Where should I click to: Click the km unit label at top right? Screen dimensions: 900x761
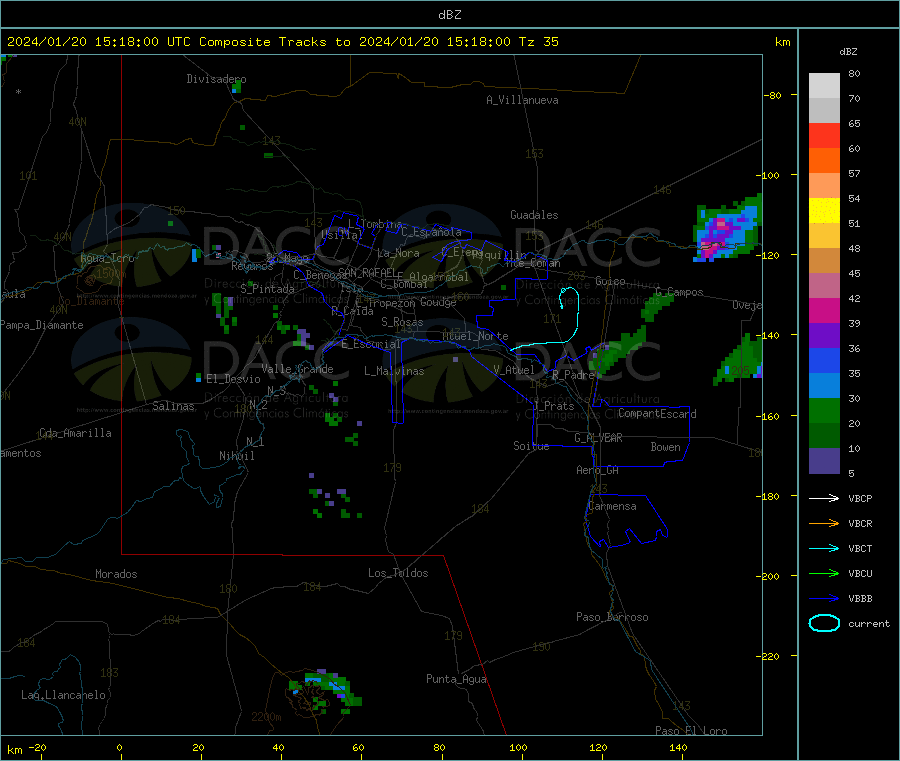782,42
